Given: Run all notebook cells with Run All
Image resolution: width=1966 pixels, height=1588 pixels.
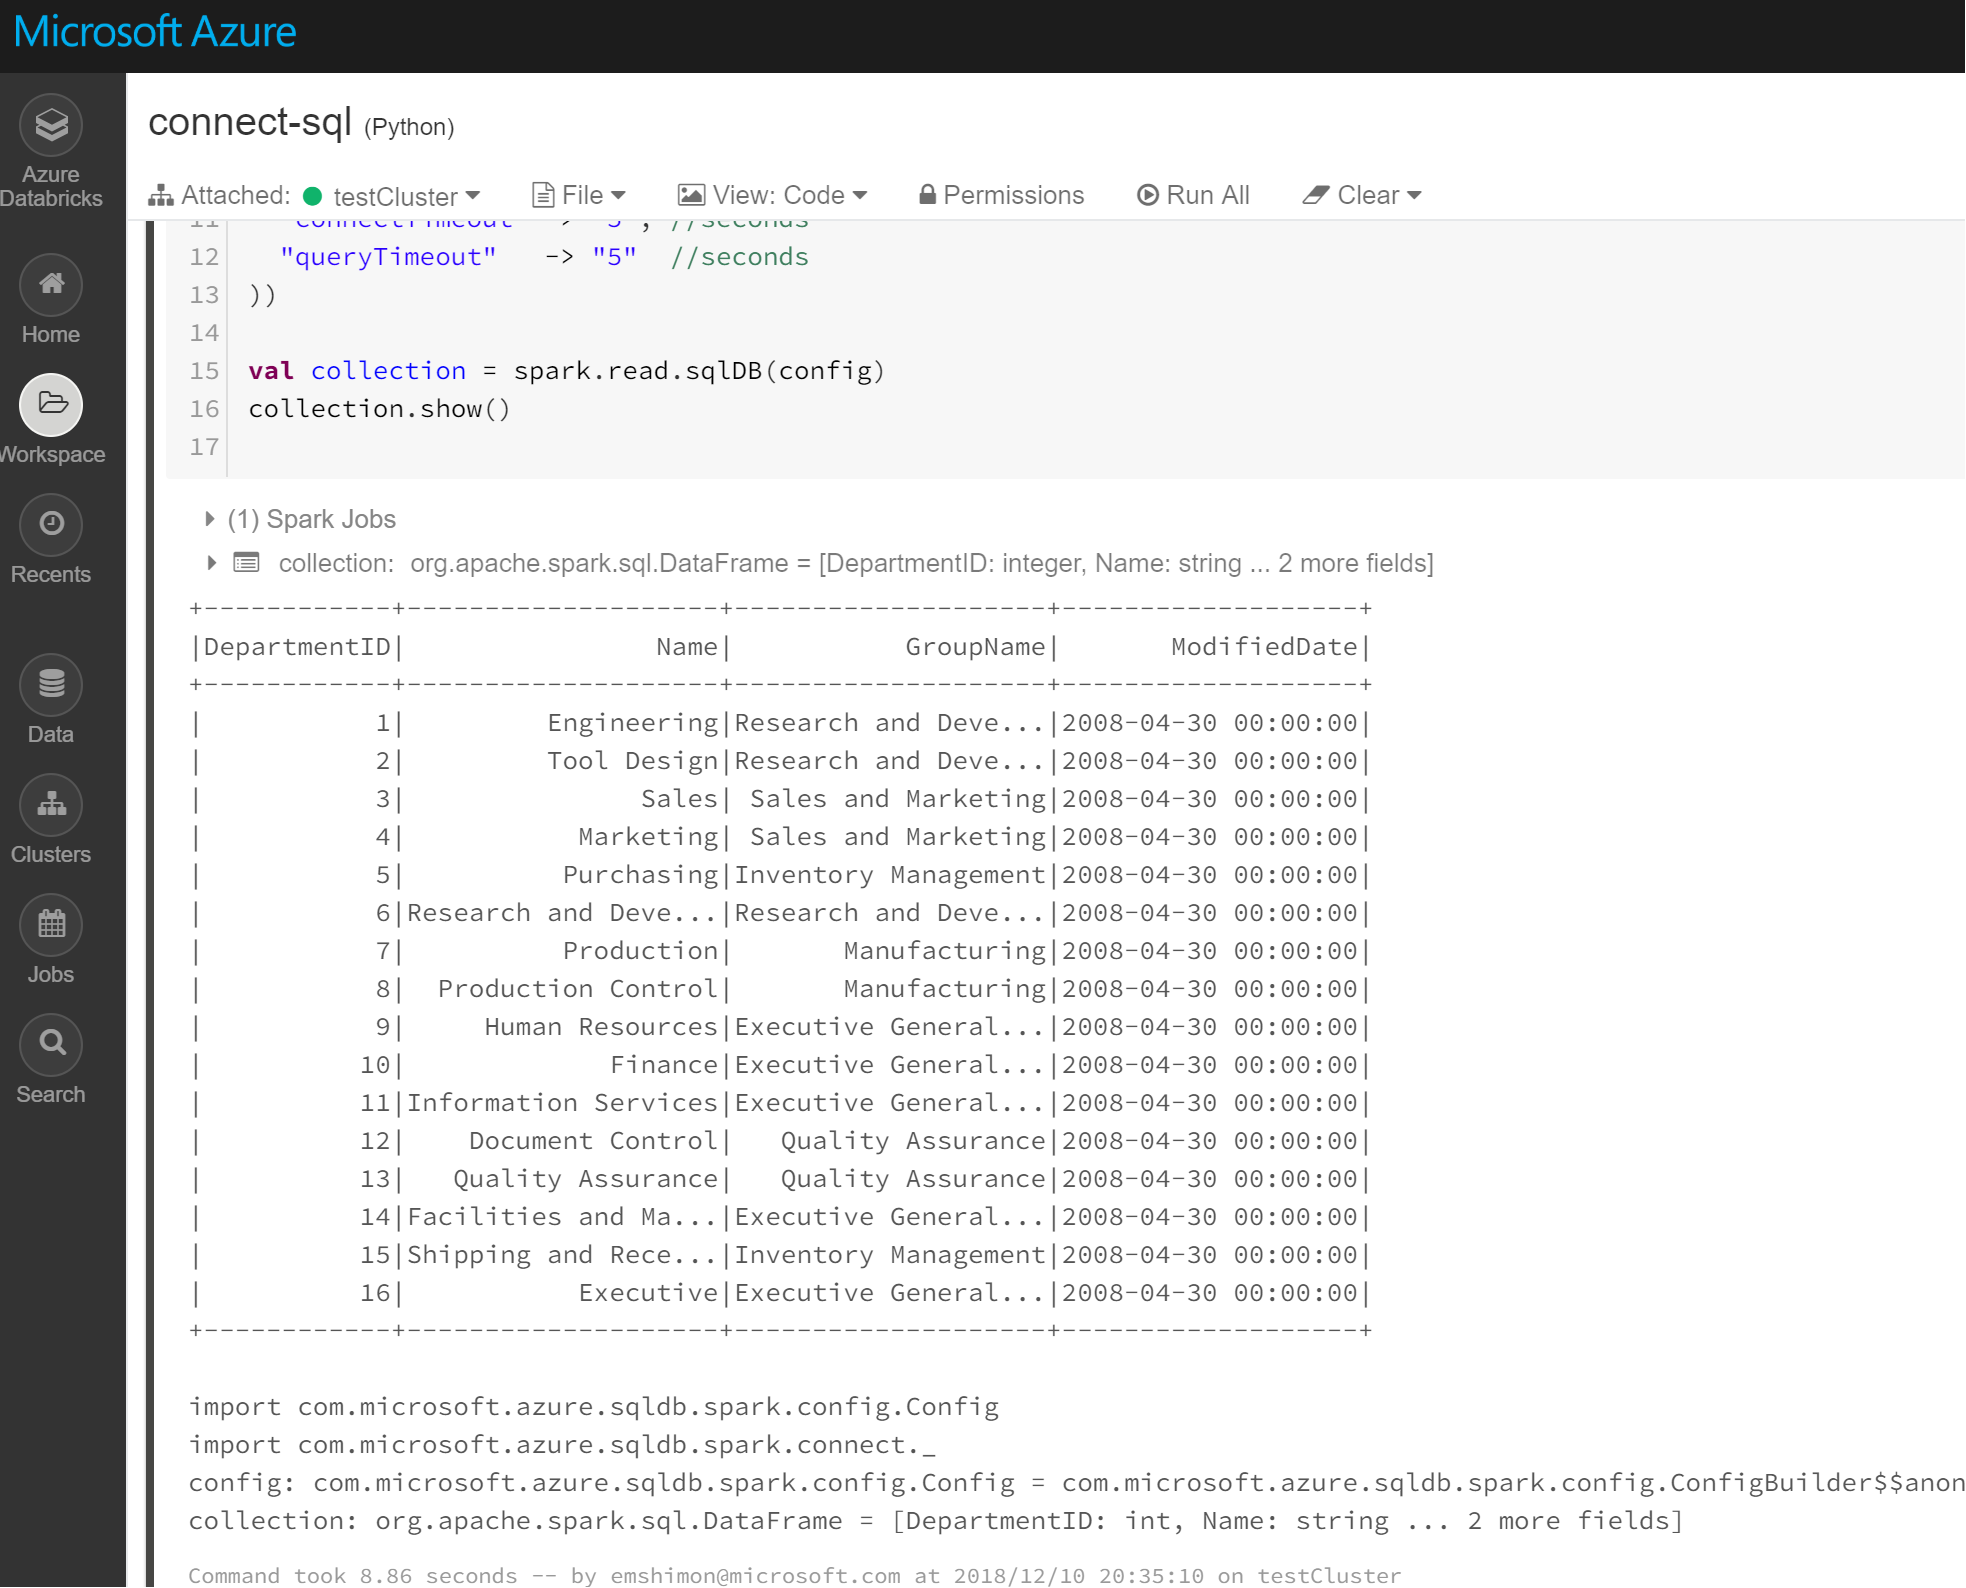Looking at the screenshot, I should click(1195, 195).
